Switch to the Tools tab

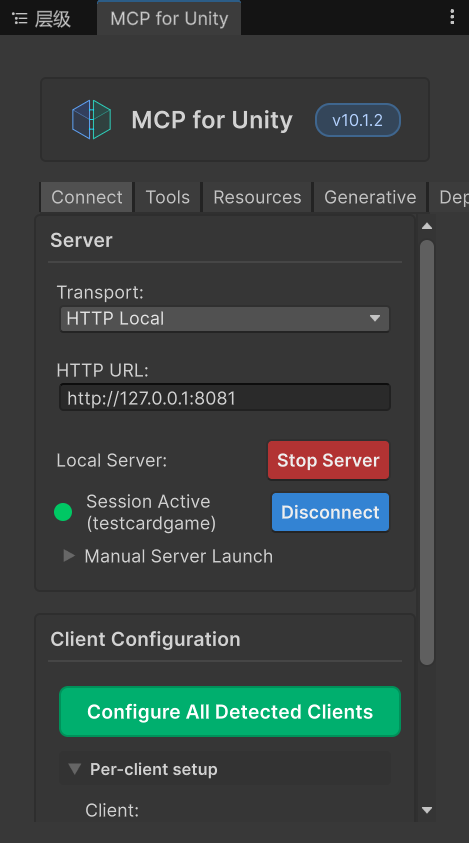tap(167, 197)
